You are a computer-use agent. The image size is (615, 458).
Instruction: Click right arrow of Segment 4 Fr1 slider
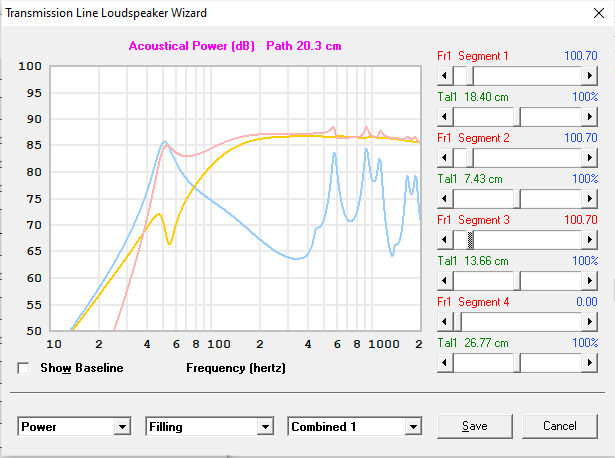tap(590, 322)
